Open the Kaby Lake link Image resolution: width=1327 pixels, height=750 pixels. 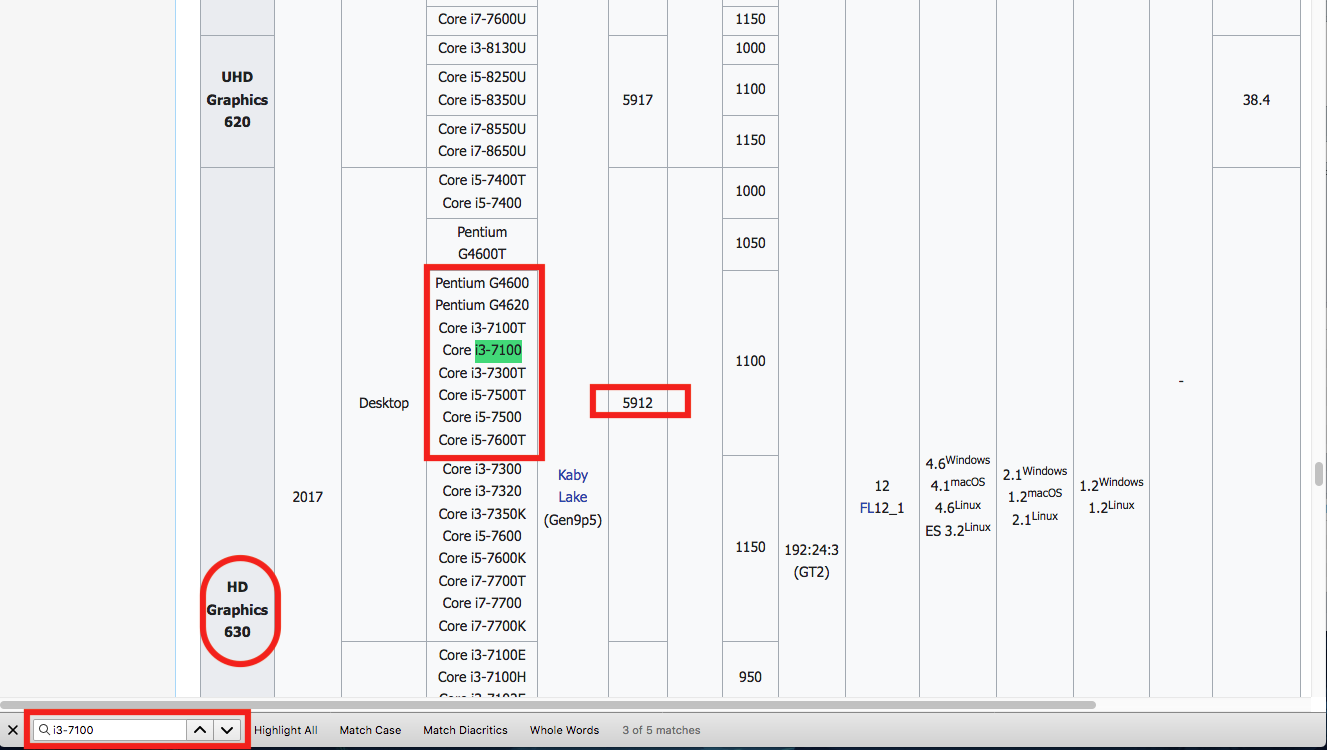click(573, 486)
